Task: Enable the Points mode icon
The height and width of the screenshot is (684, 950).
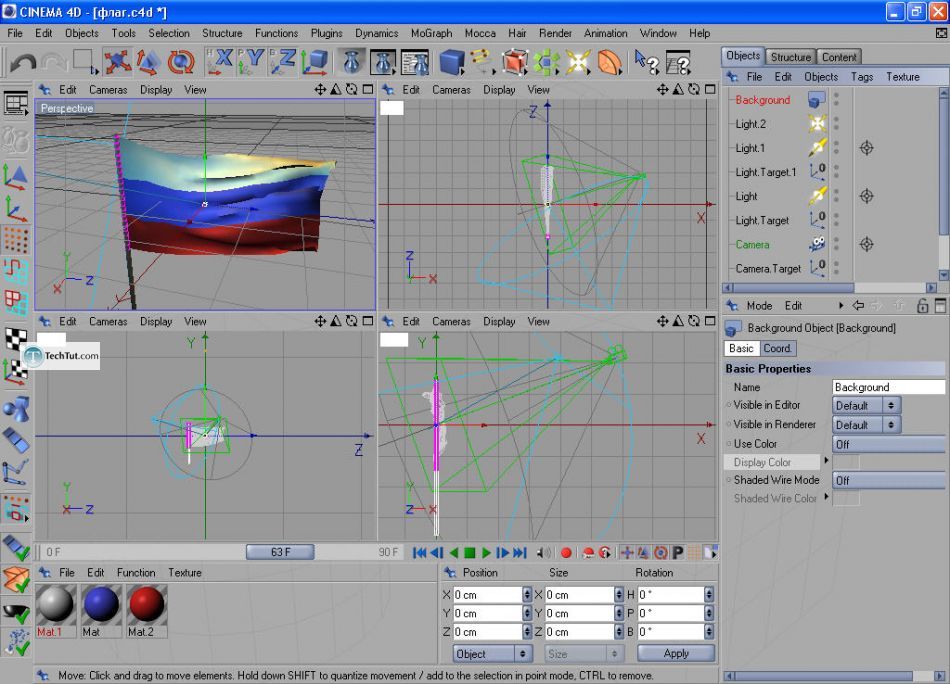Action: [x=16, y=240]
